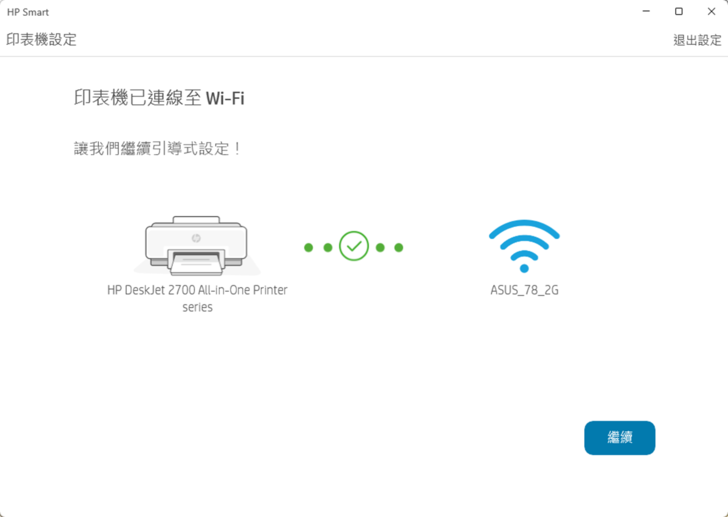The width and height of the screenshot is (728, 517).
Task: Click the ASUS_78_2G network name
Action: point(524,291)
